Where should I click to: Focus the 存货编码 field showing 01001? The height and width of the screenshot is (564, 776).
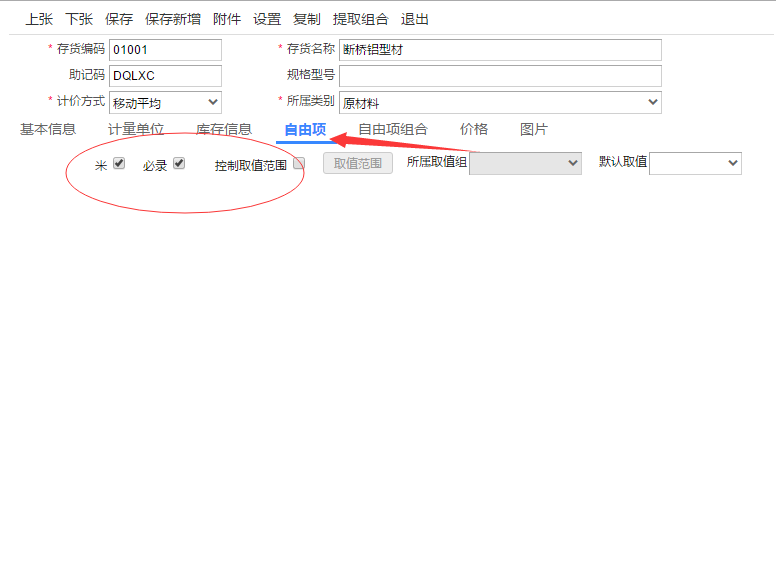tap(165, 50)
